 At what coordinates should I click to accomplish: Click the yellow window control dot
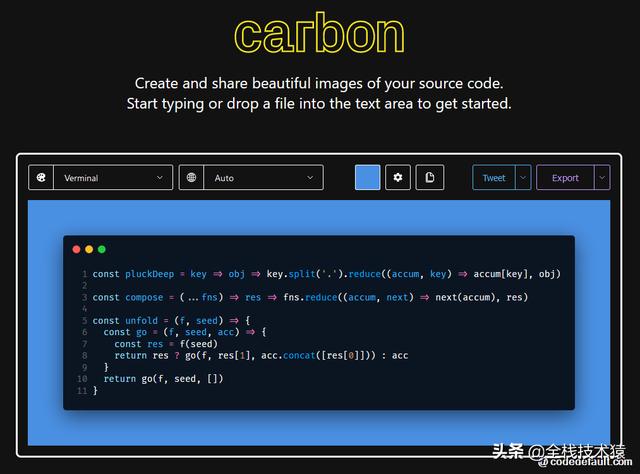(89, 249)
